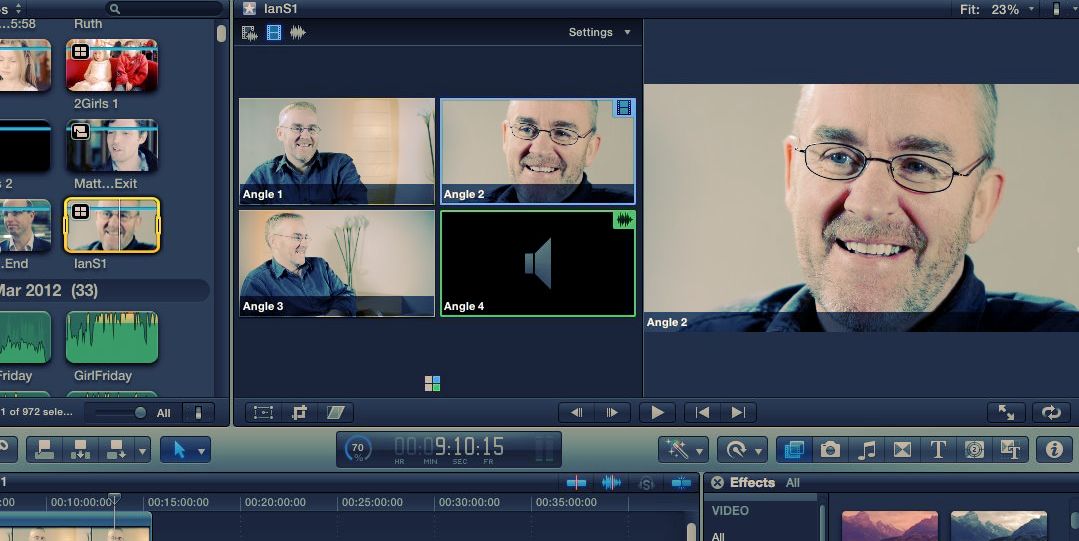The height and width of the screenshot is (541, 1079).
Task: Enable video-only angle switching
Action: click(x=274, y=32)
